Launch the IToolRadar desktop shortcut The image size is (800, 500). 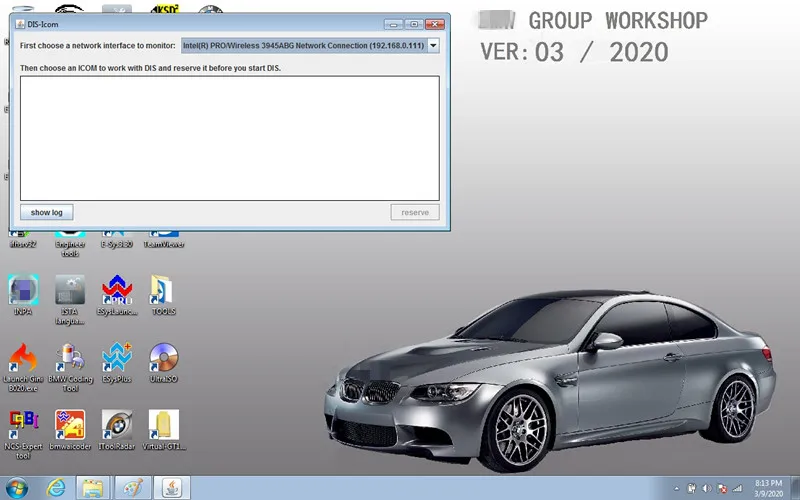(x=117, y=430)
